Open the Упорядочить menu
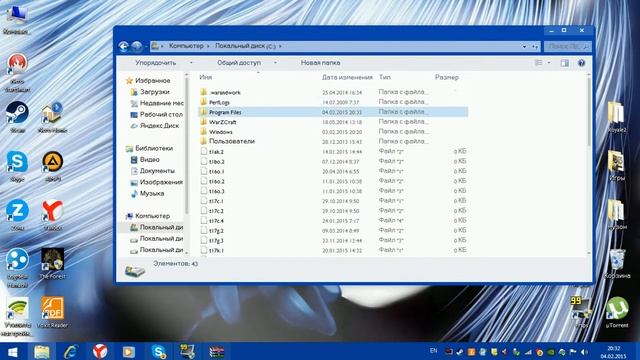The image size is (640, 360). [x=156, y=63]
